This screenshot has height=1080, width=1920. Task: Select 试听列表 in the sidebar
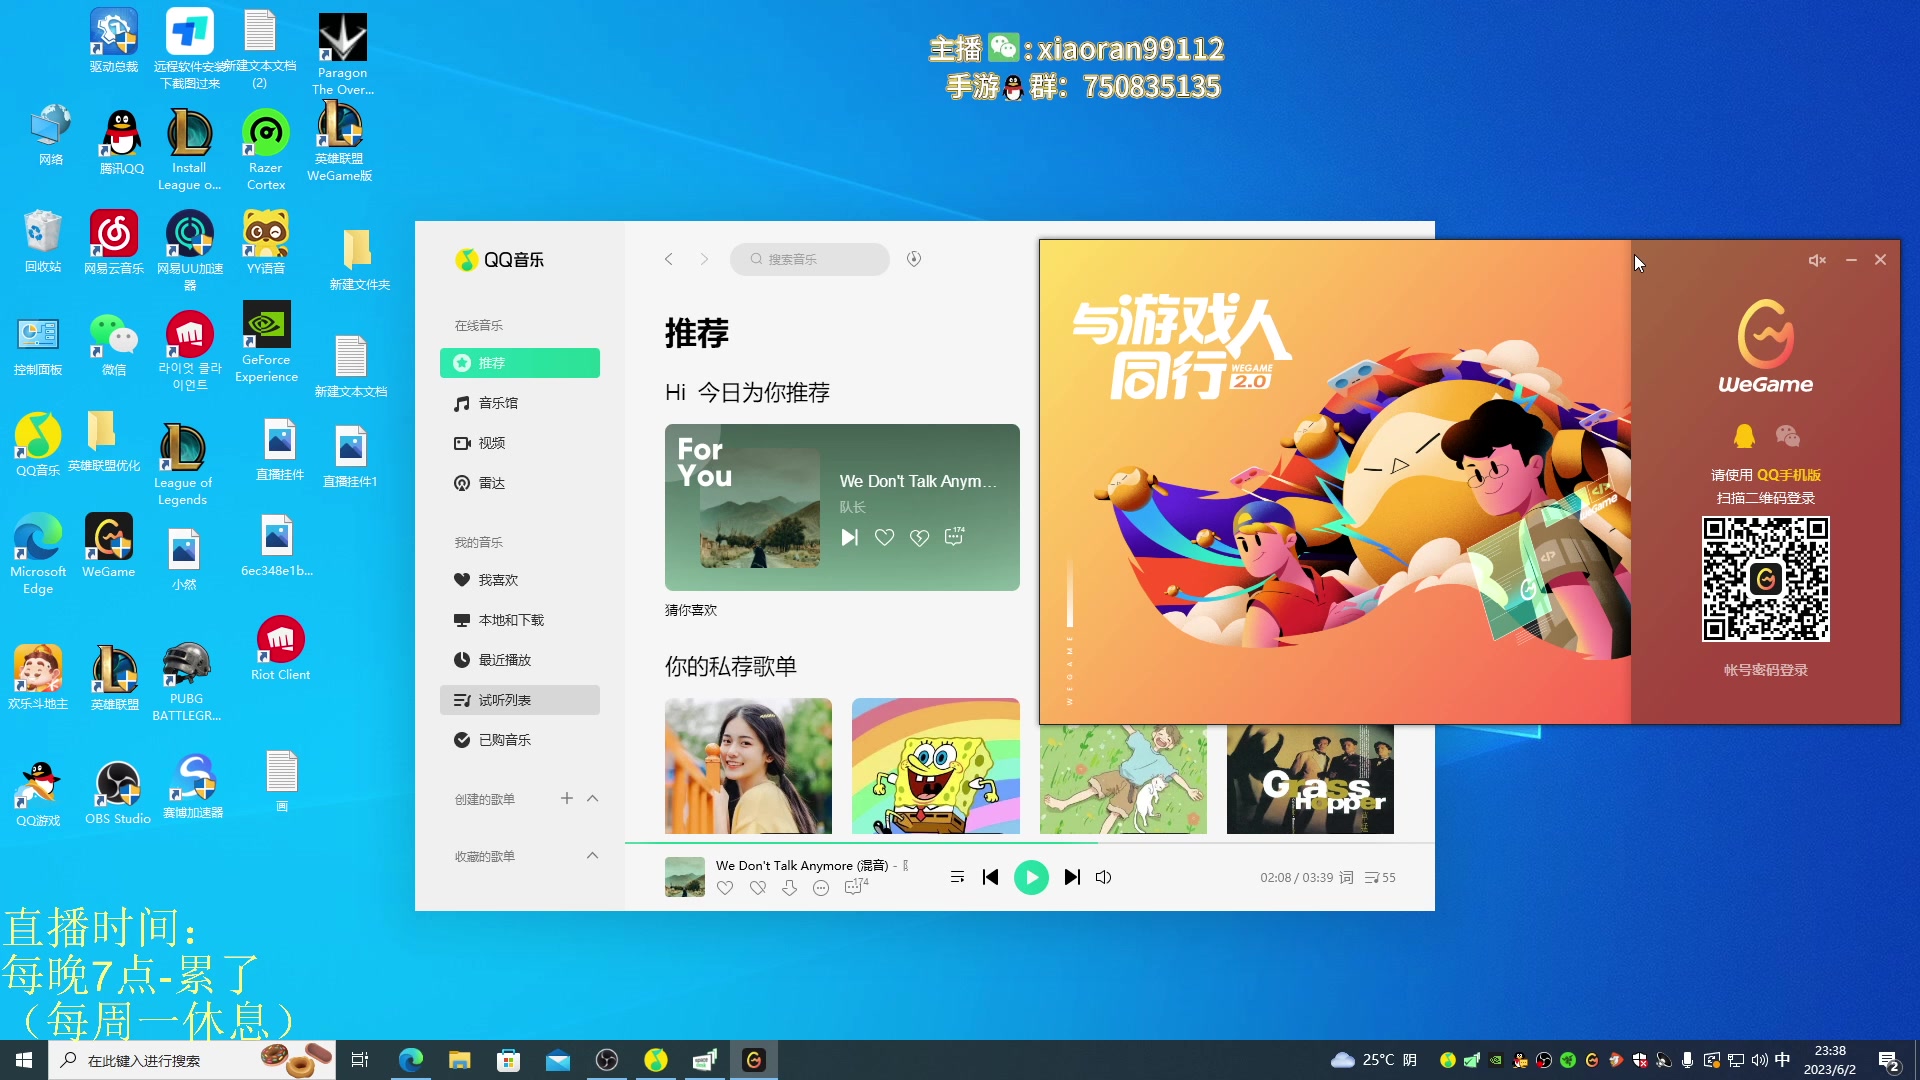point(520,700)
